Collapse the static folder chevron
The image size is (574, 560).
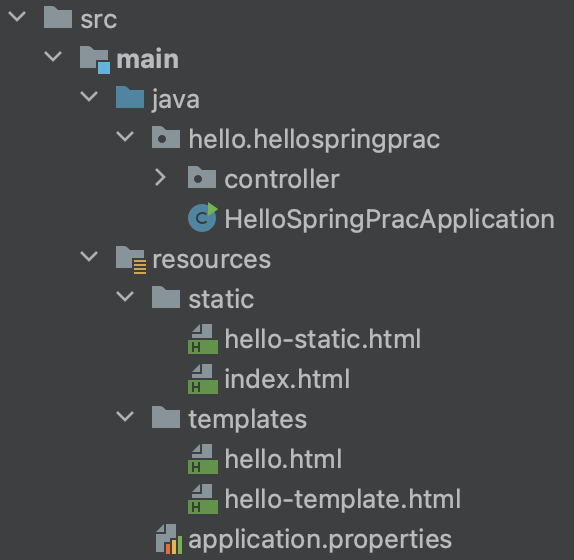[125, 297]
